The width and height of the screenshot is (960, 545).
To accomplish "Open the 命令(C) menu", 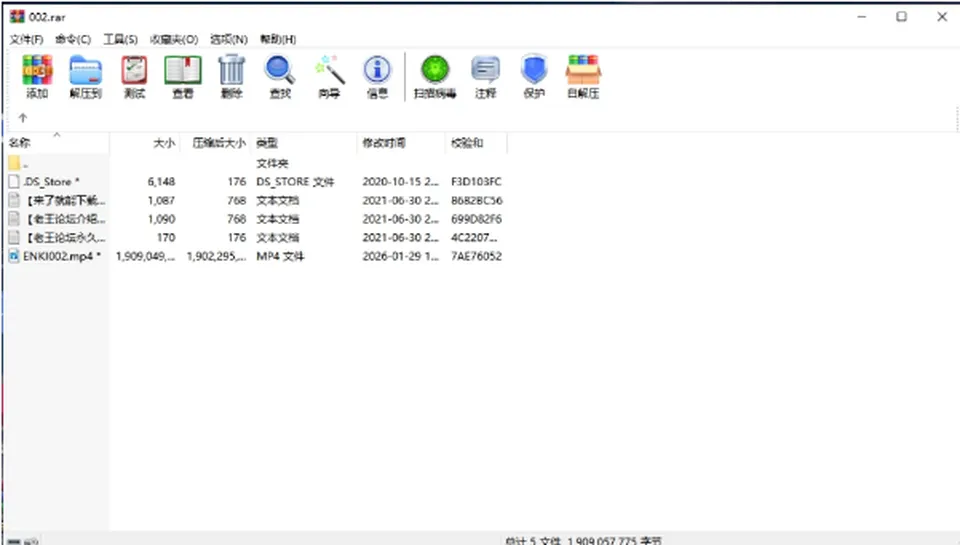I will pos(73,39).
